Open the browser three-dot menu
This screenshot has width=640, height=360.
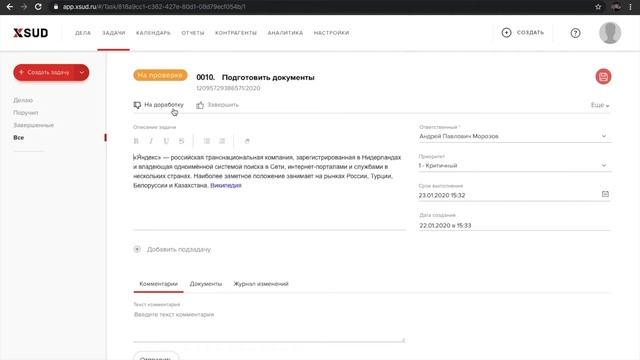pyautogui.click(x=630, y=7)
